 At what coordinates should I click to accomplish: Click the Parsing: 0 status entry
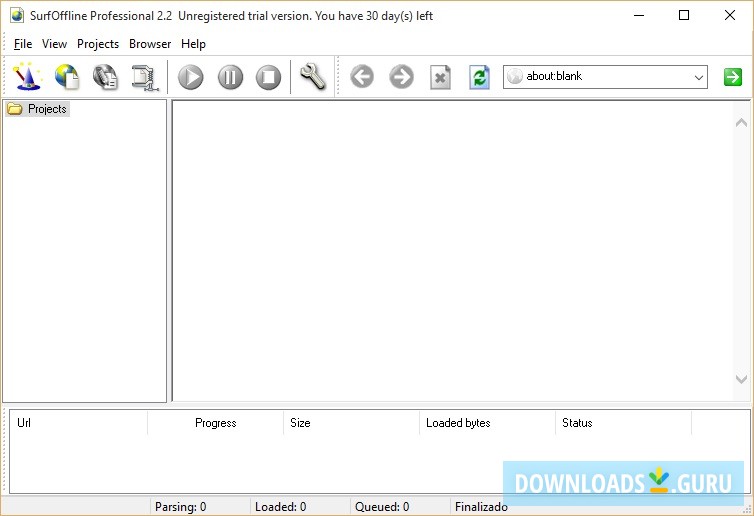180,507
